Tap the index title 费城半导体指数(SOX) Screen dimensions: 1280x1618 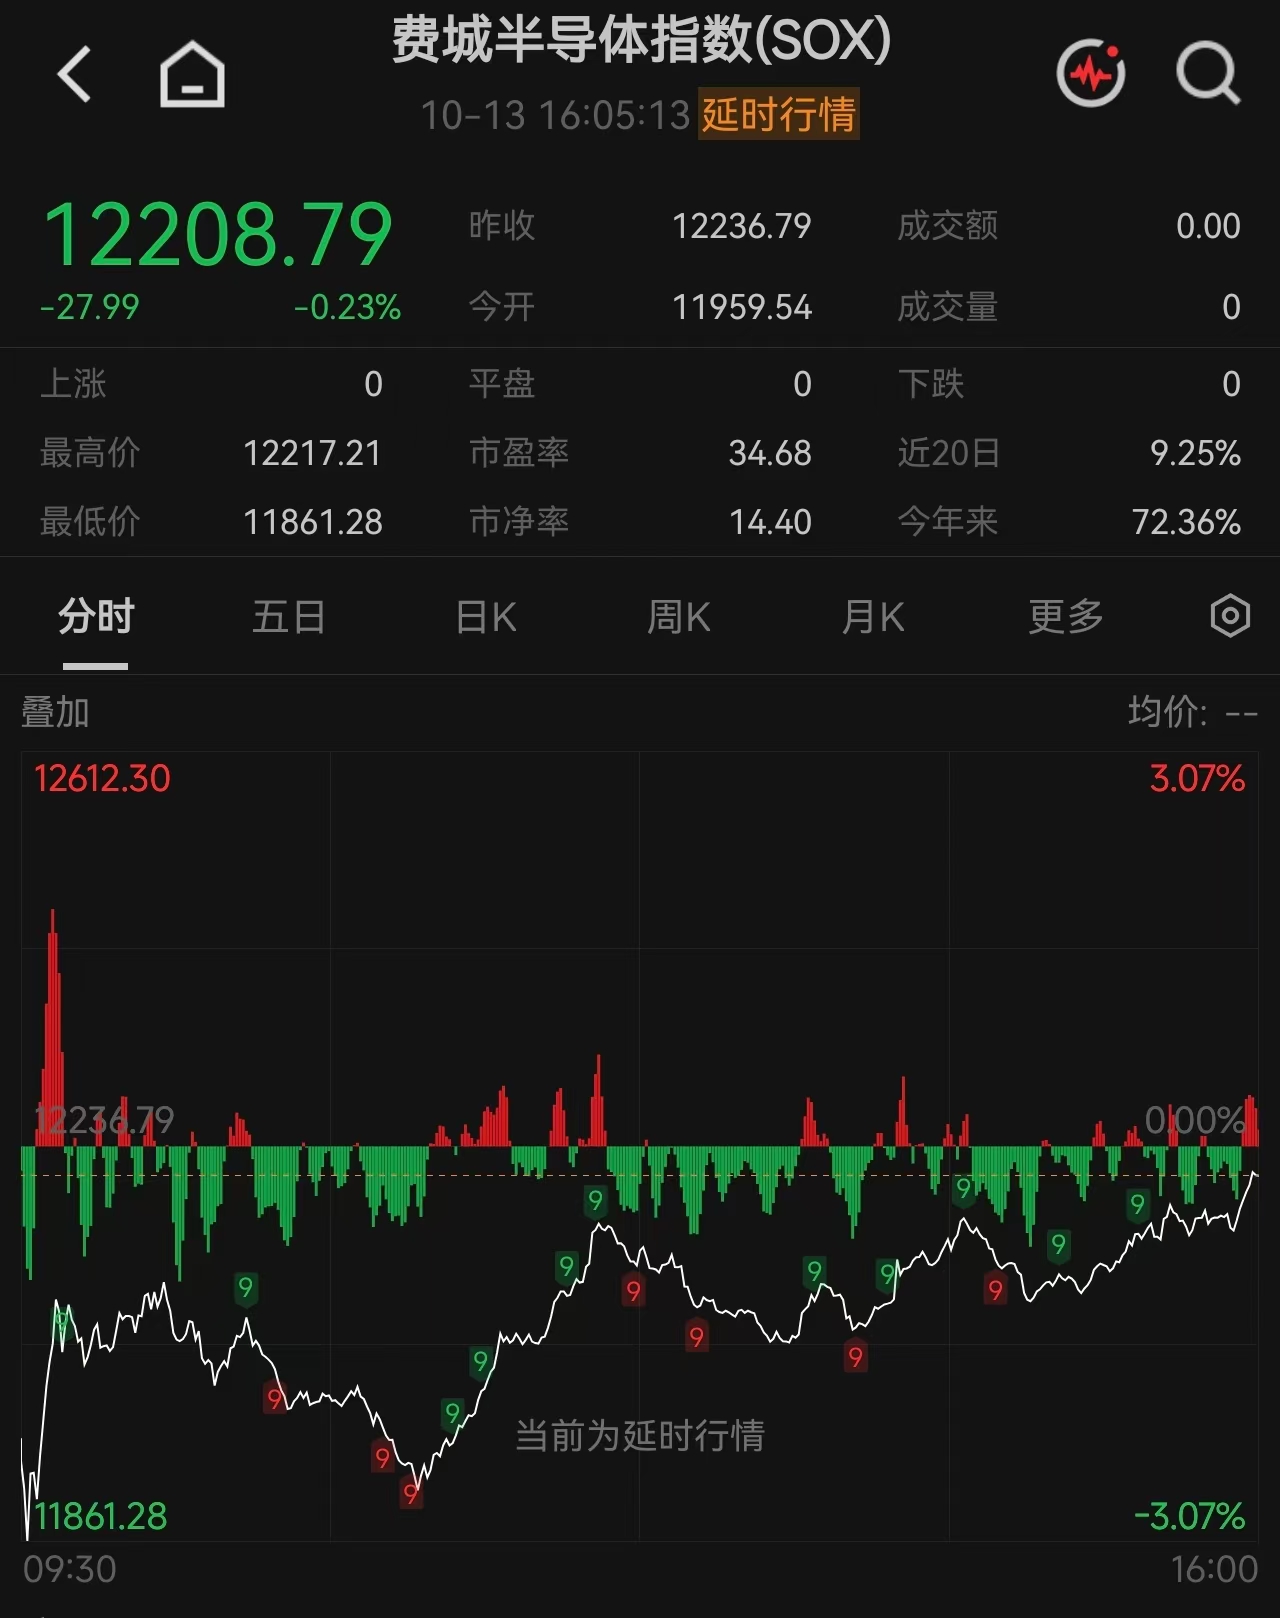click(x=640, y=40)
